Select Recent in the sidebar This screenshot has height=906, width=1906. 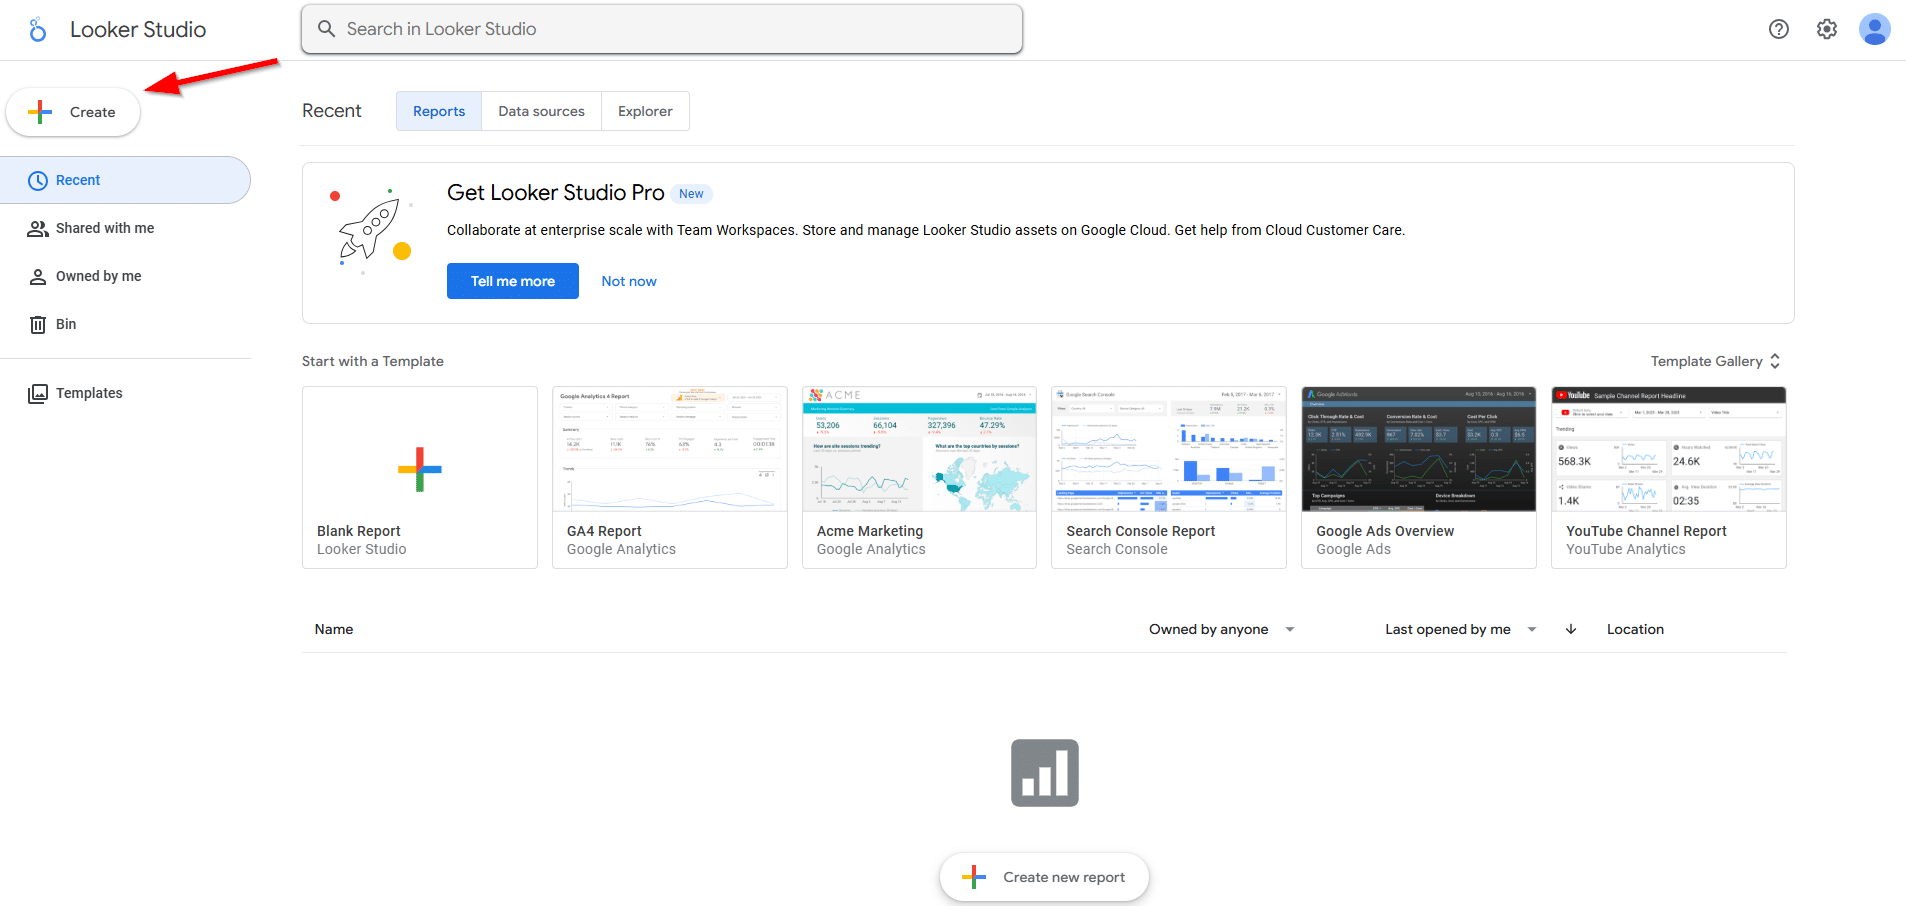[125, 180]
